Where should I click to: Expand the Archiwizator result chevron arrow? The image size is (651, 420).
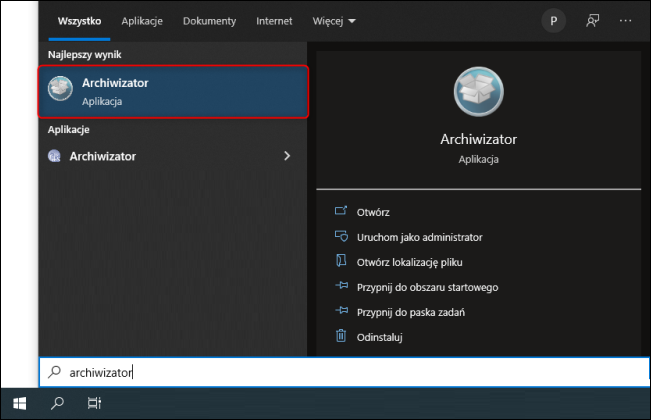coord(287,156)
